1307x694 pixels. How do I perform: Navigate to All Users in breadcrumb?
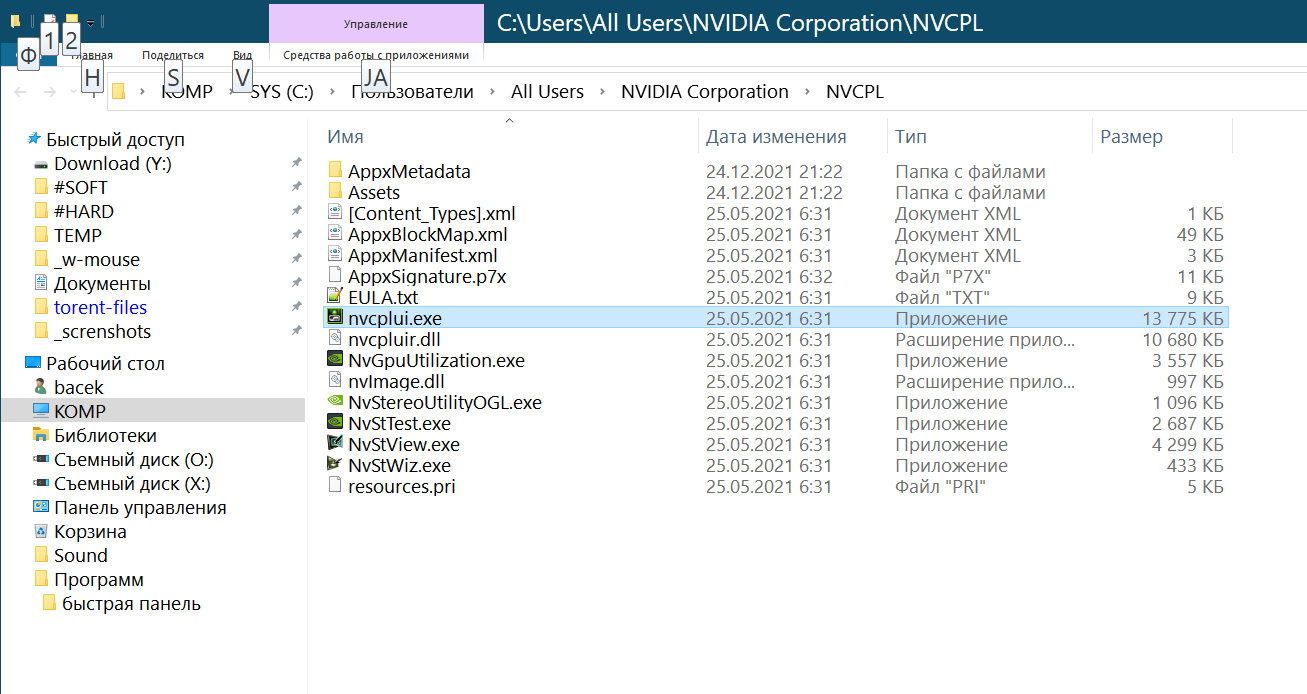pyautogui.click(x=547, y=92)
